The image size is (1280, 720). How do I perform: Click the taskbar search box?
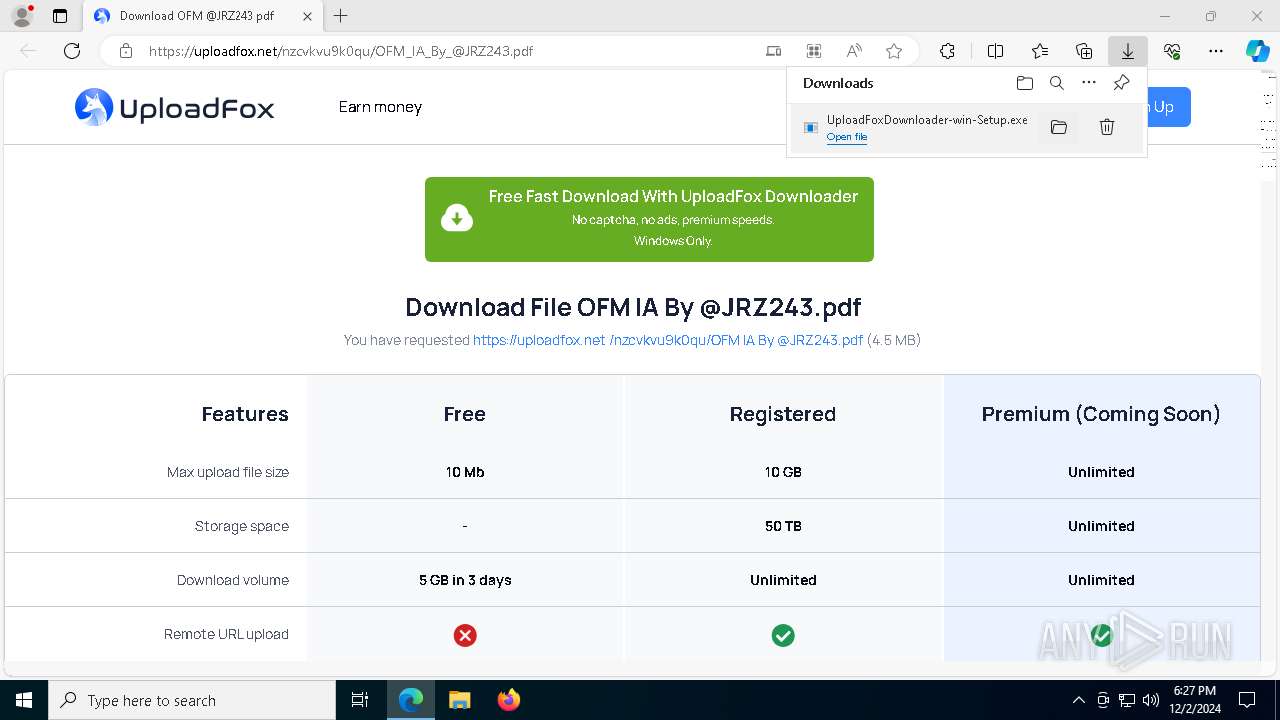tap(192, 700)
